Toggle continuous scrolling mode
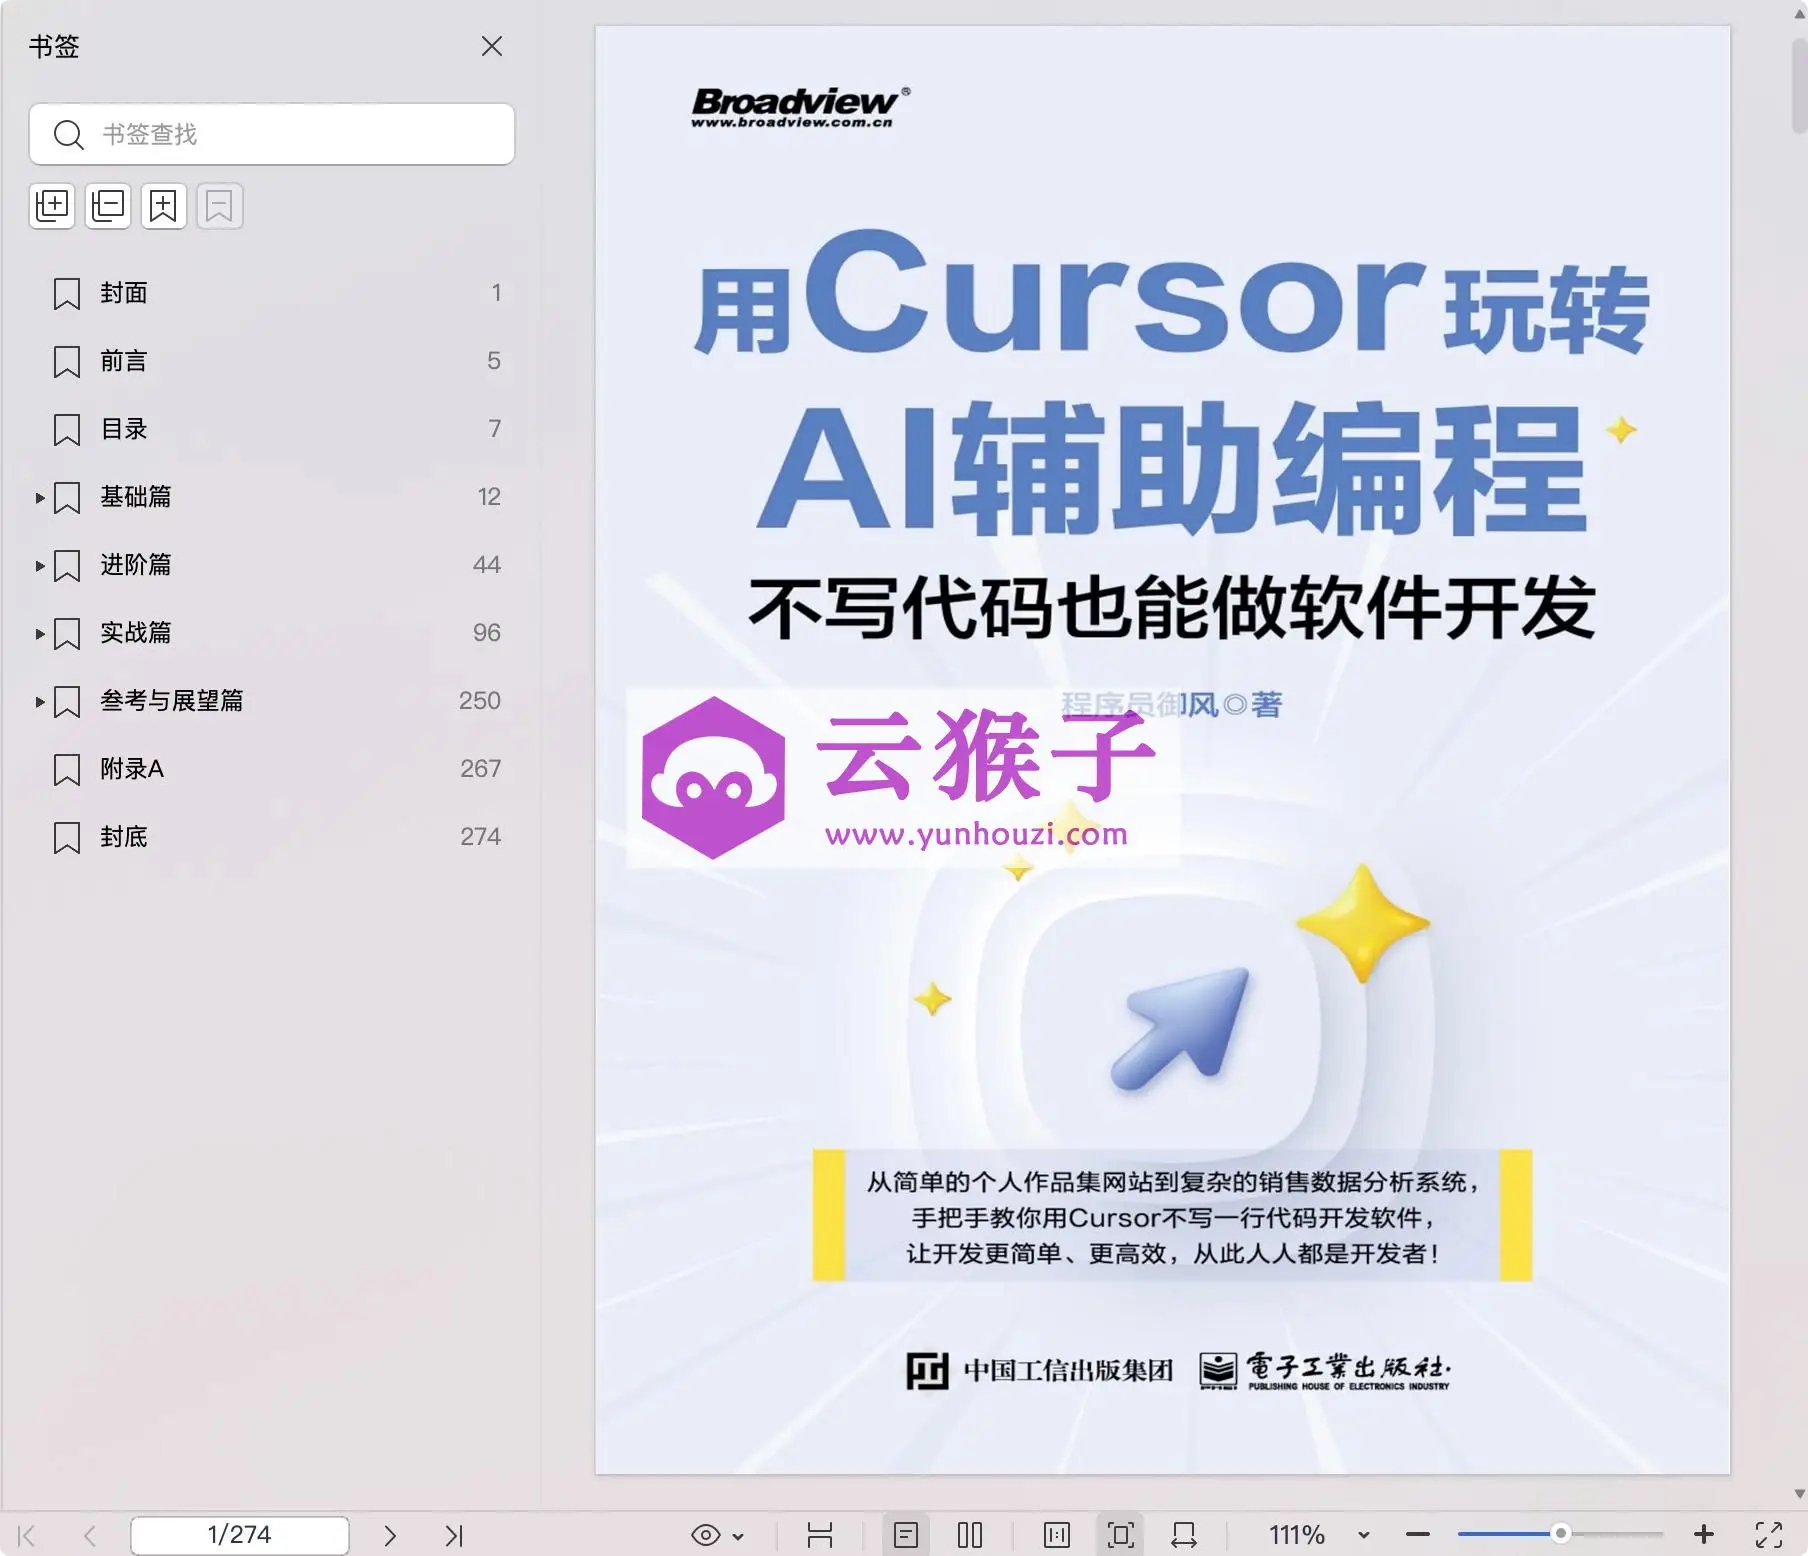The width and height of the screenshot is (1808, 1556). point(820,1535)
